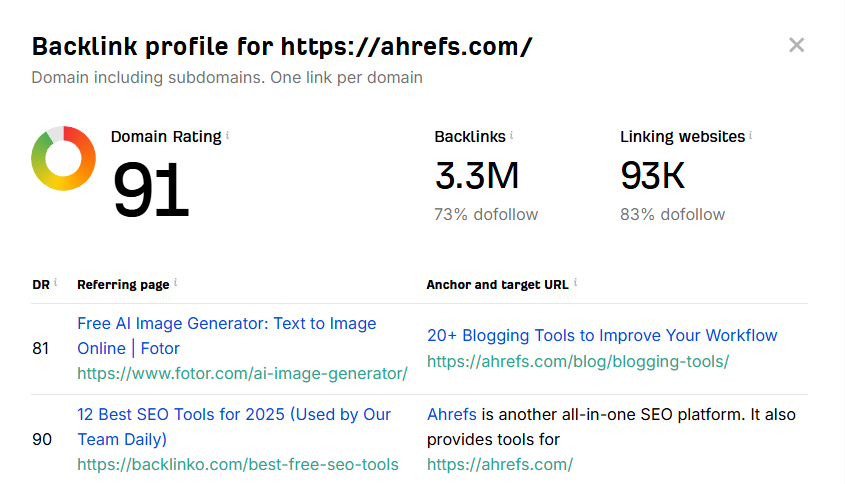Click the Anchor and target URL header
Viewport: 845px width, 484px height.
[497, 285]
